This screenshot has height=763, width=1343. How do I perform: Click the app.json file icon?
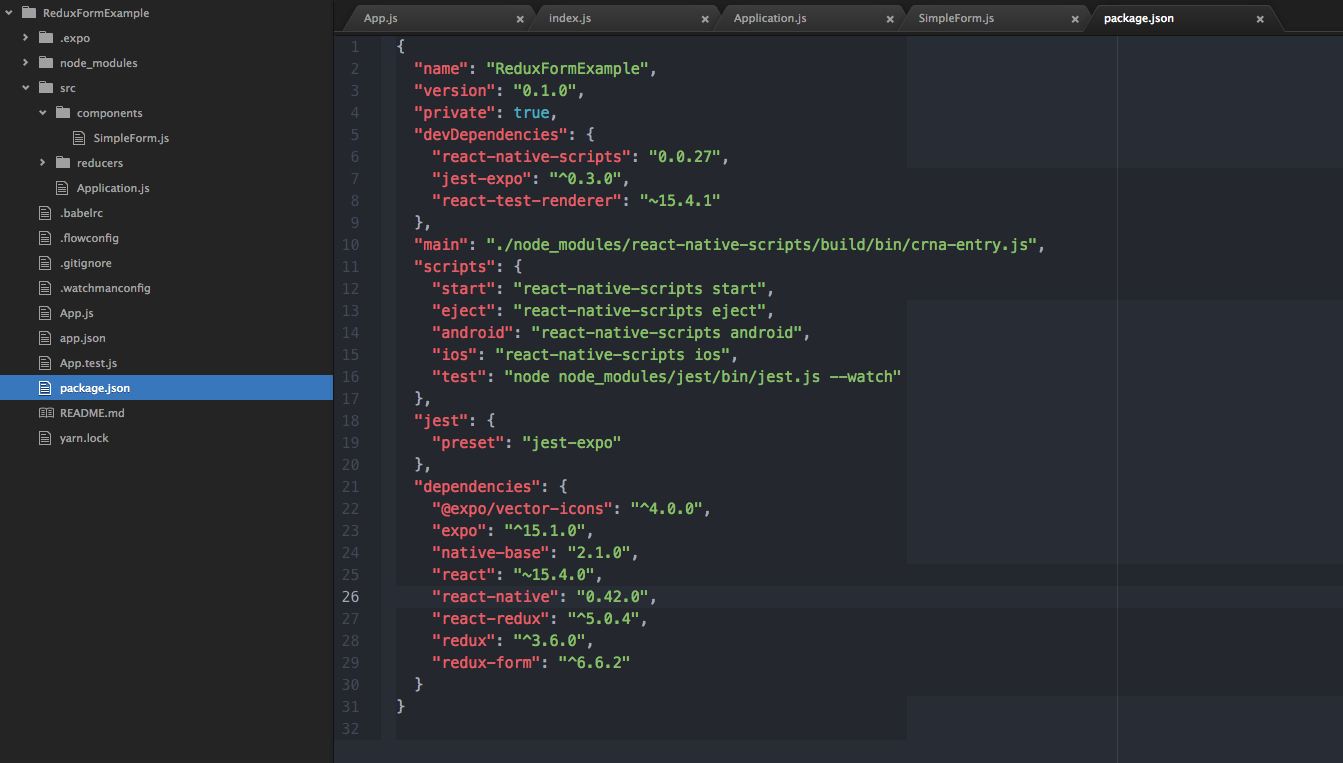click(44, 337)
